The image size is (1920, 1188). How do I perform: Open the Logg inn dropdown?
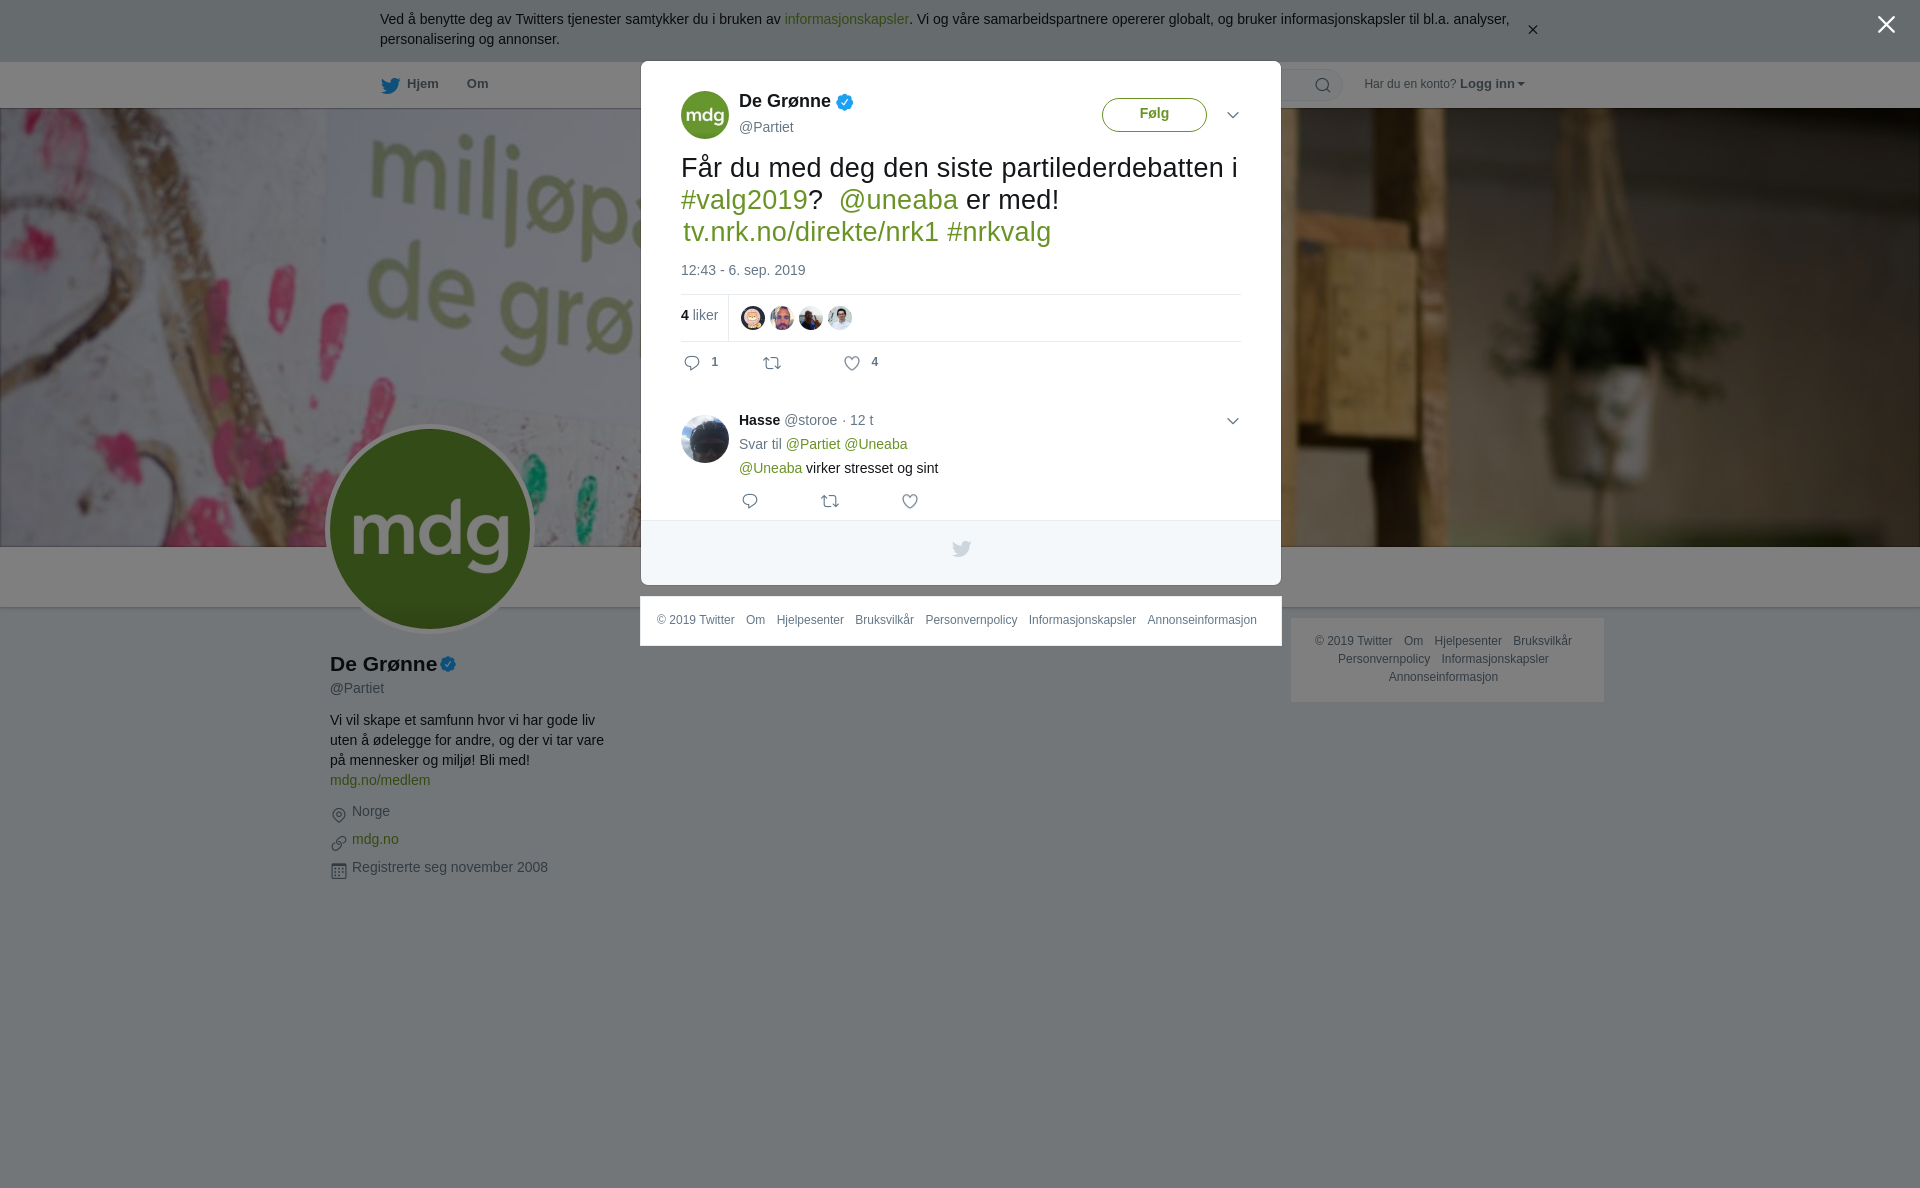pyautogui.click(x=1492, y=84)
